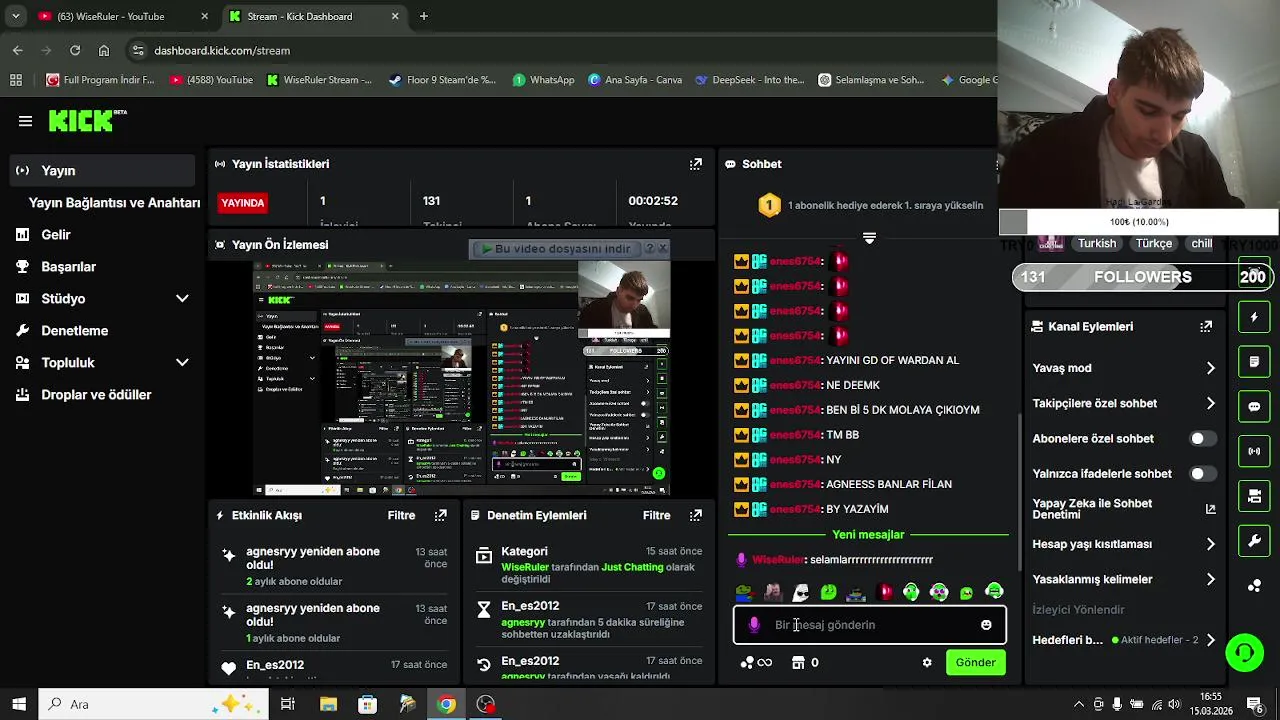Open Task View on taskbar
This screenshot has width=1280, height=720.
287,704
